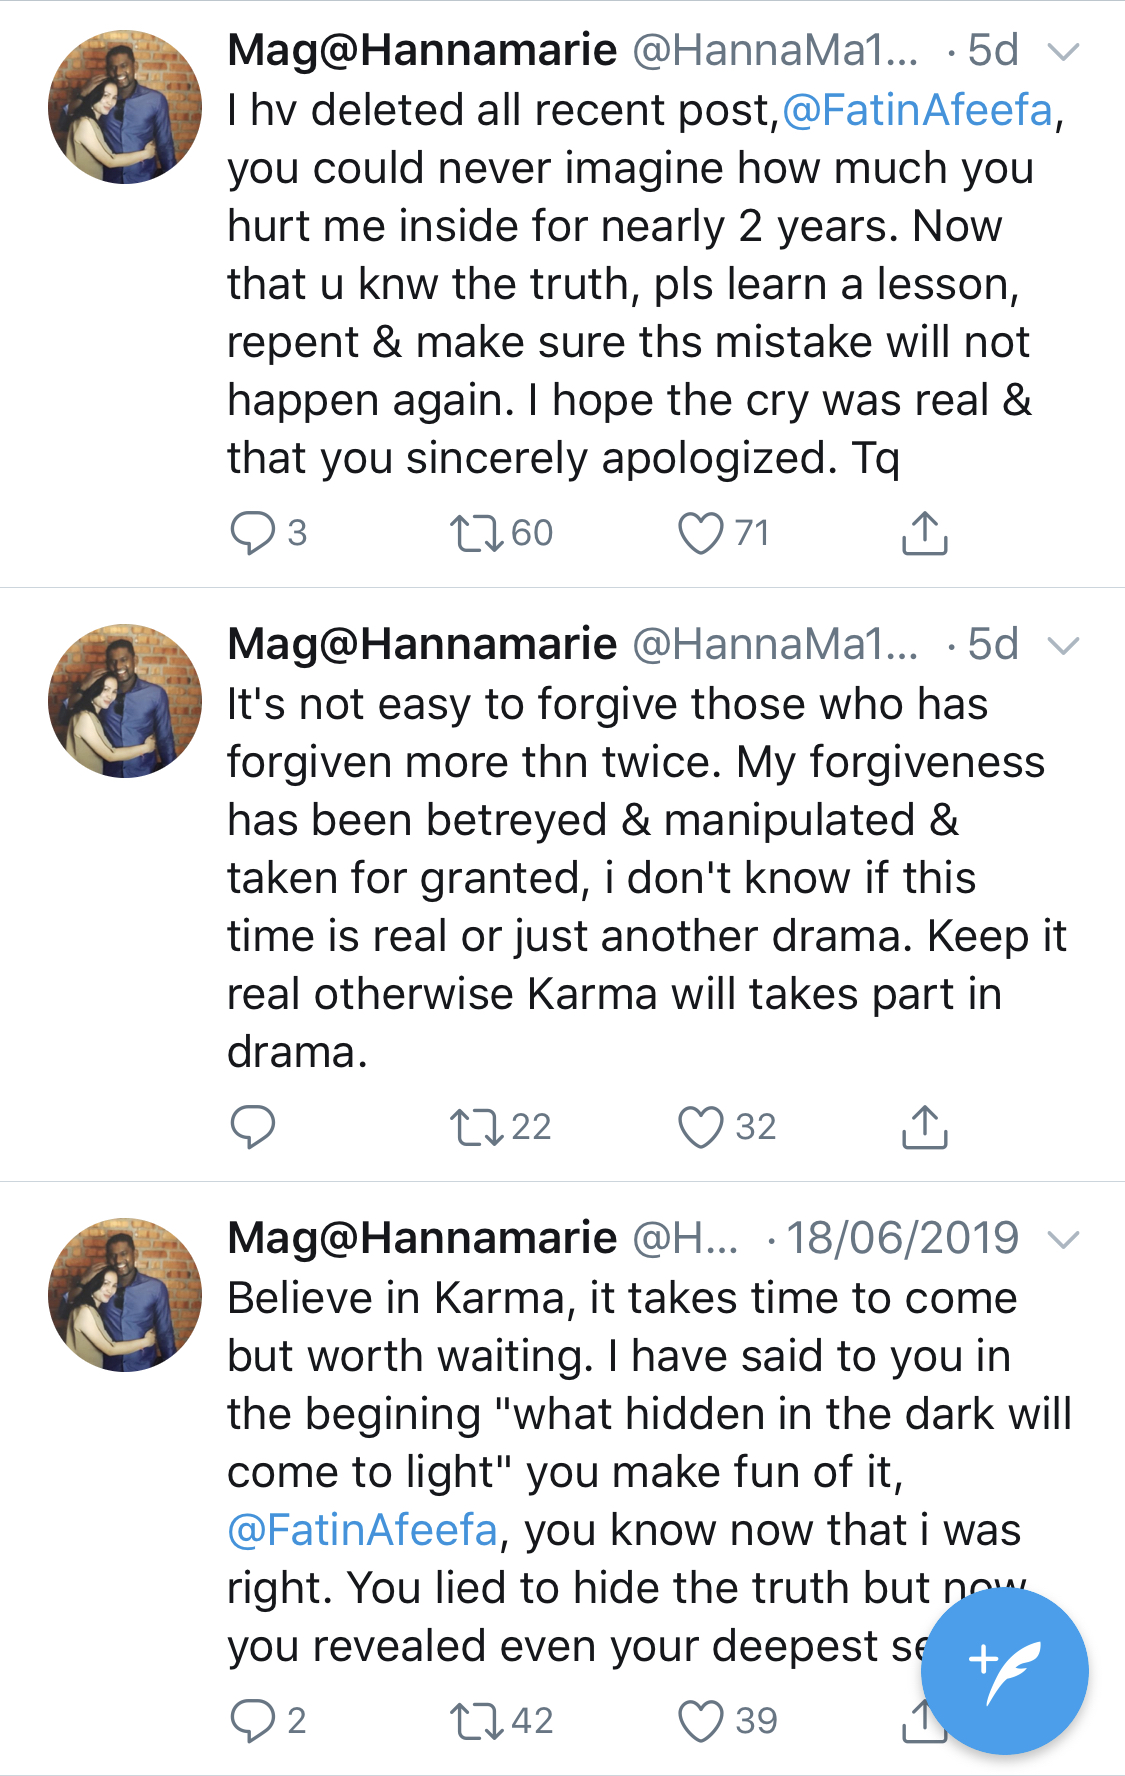The height and width of the screenshot is (1776, 1125).
Task: Reply to the 'It's not easy to forgive' tweet
Action: click(252, 1127)
